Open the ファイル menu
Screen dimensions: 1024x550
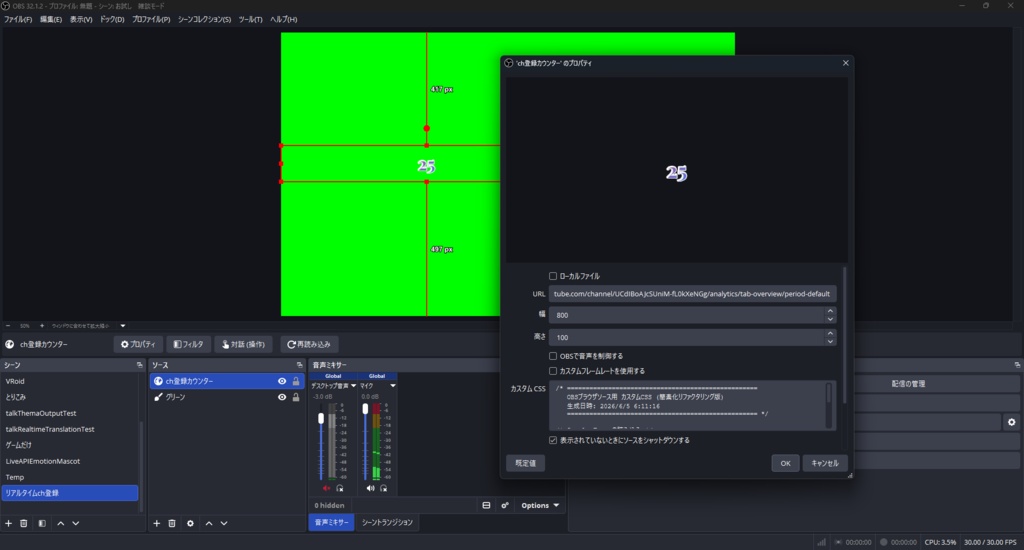18,20
